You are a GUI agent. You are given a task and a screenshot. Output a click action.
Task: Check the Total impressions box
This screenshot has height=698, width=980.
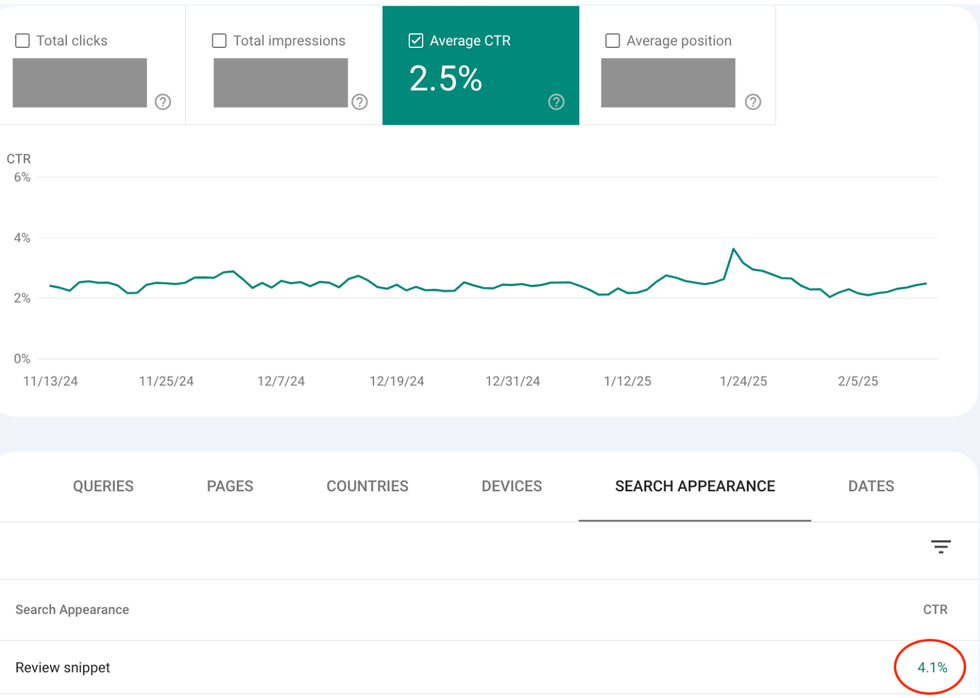point(219,40)
